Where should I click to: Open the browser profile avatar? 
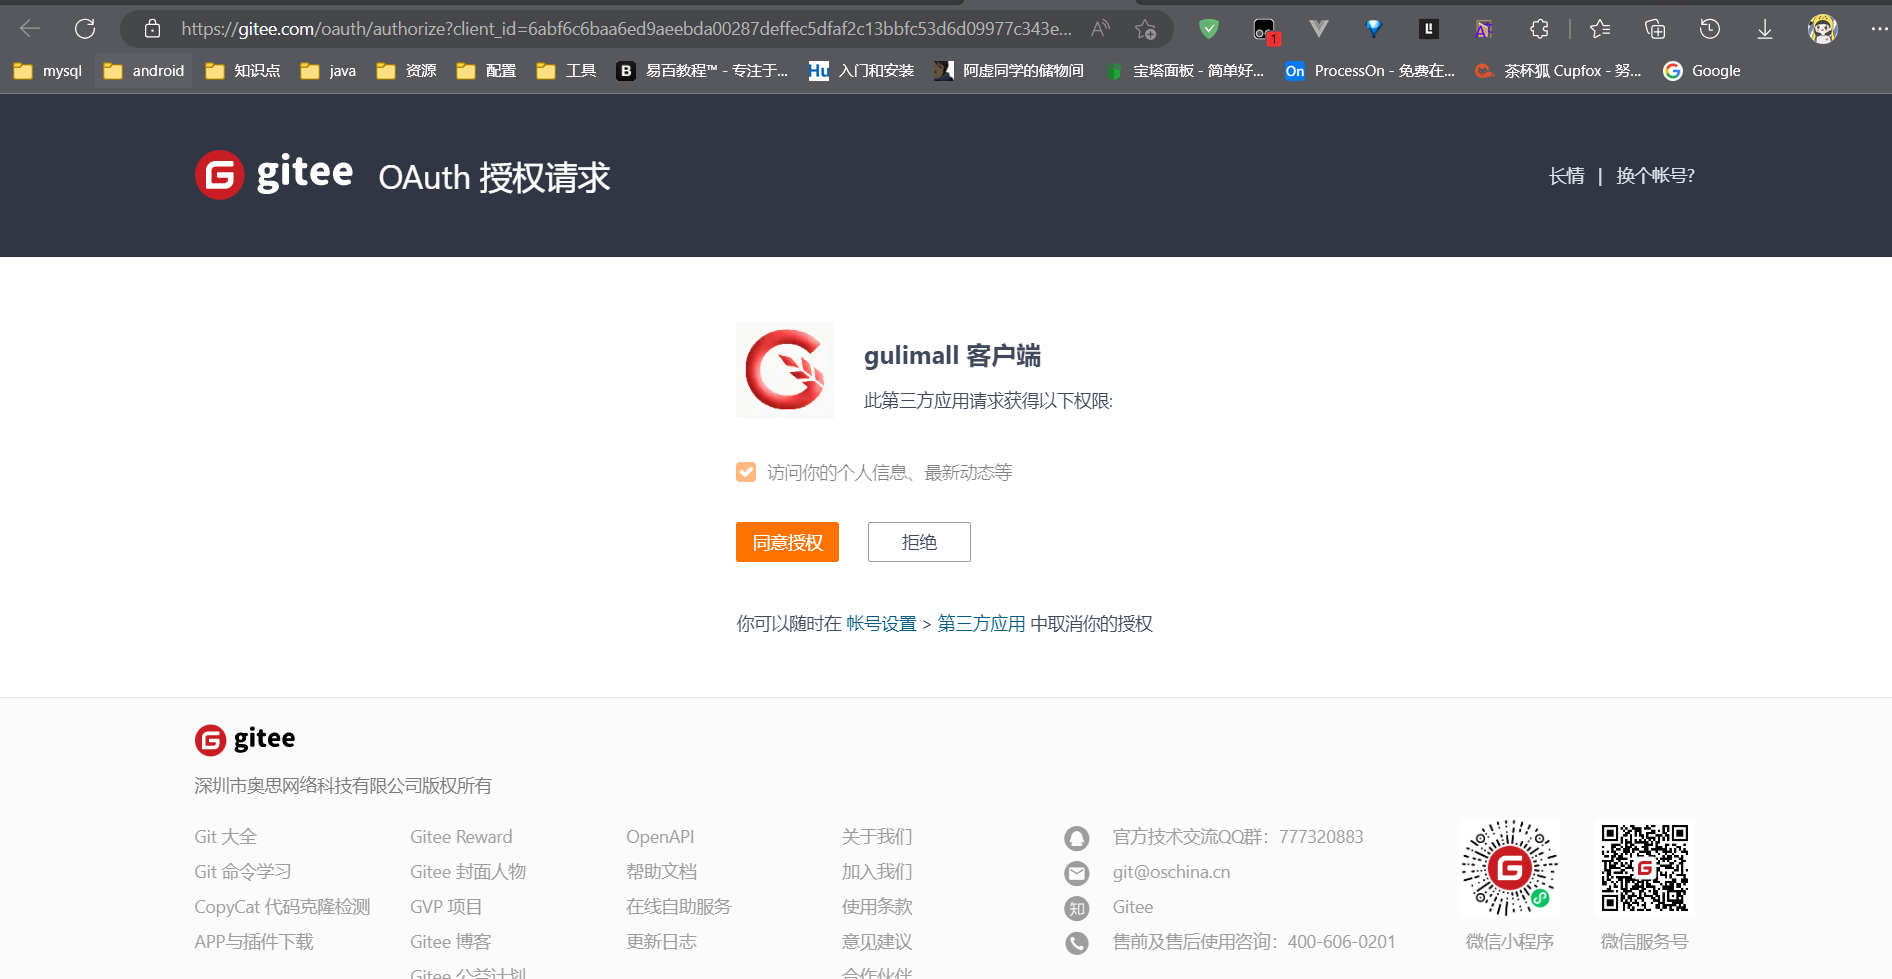tap(1823, 29)
